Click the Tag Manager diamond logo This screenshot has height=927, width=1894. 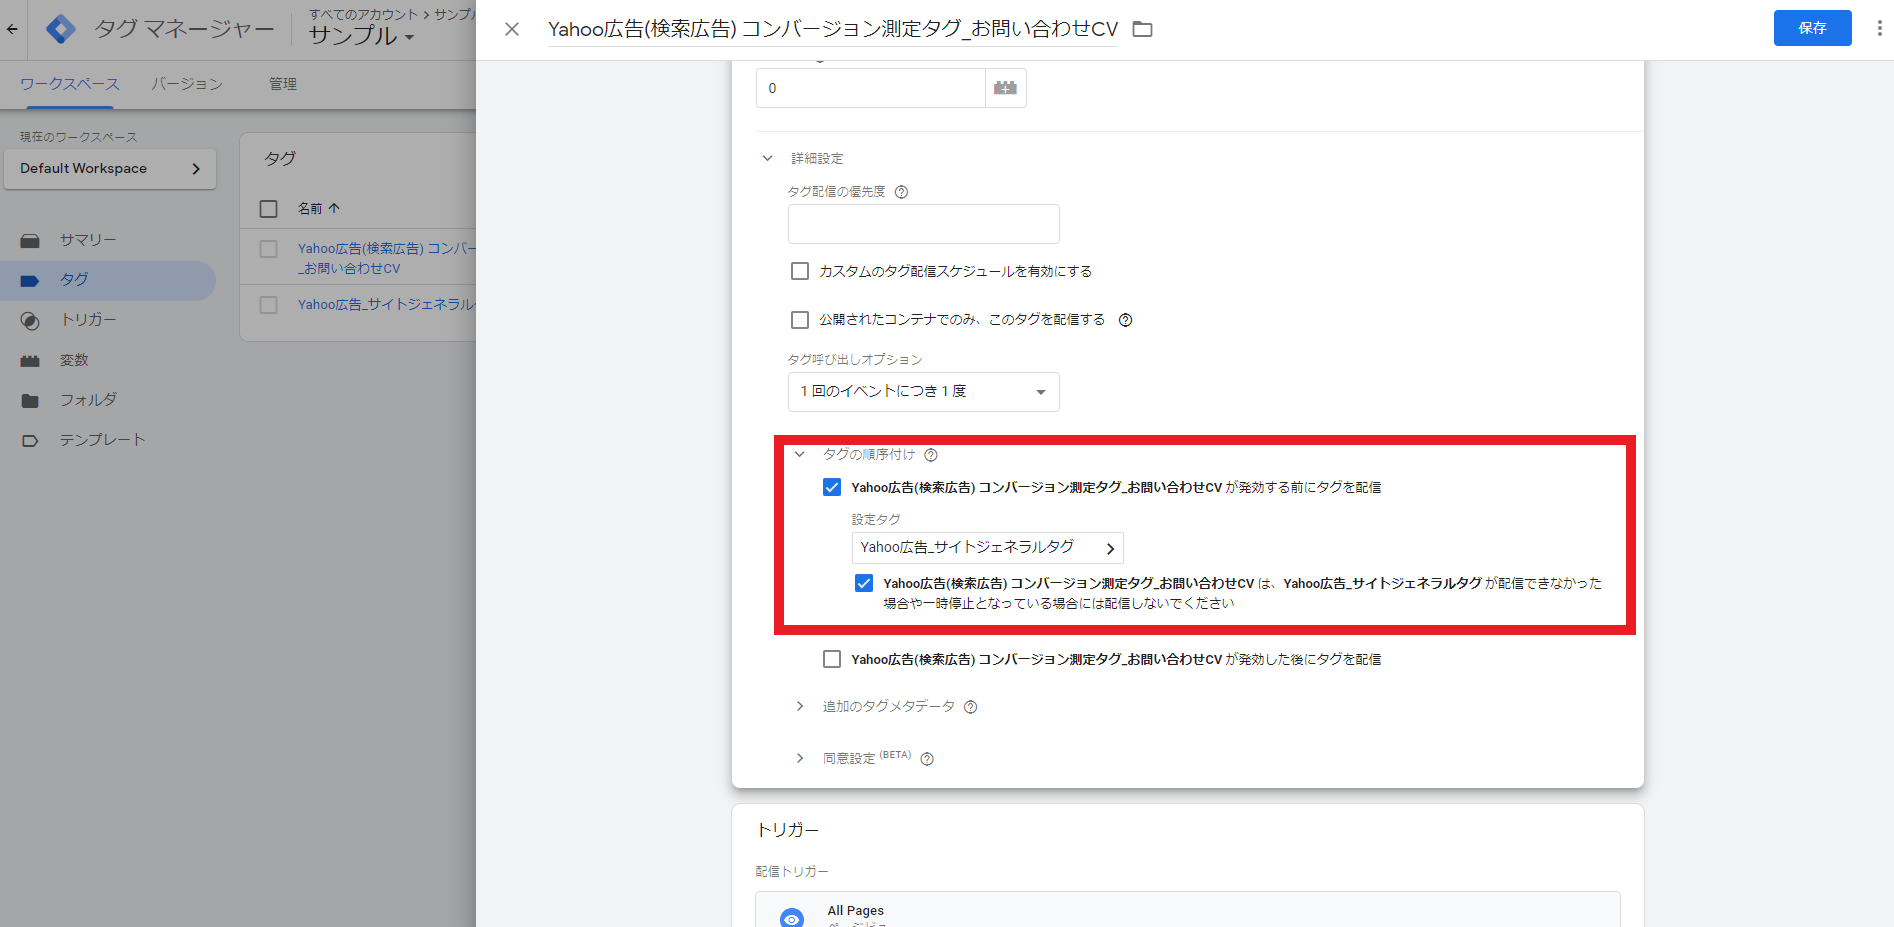point(61,29)
